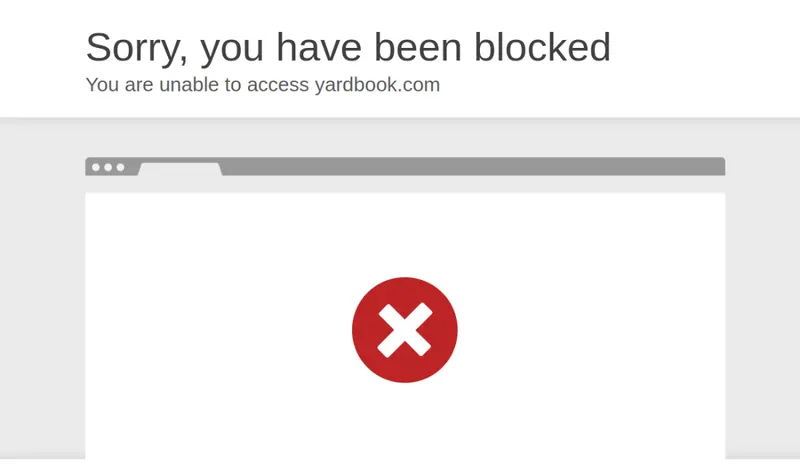Click the word "blocked" in the heading
The width and height of the screenshot is (800, 466).
pyautogui.click(x=542, y=47)
